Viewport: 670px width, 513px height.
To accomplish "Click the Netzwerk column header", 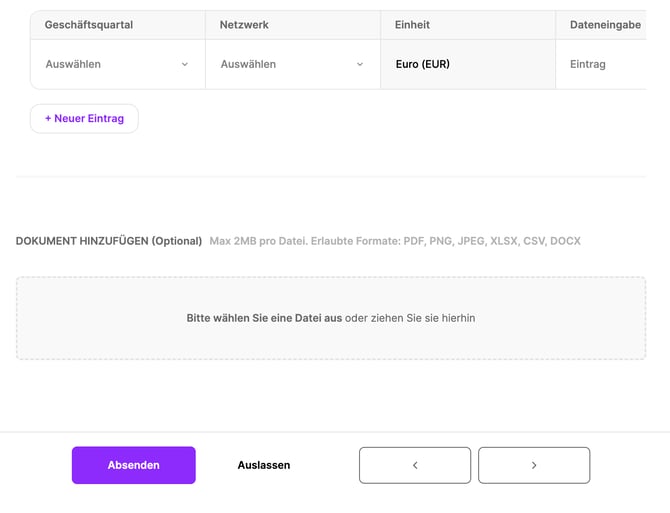I will coord(244,24).
